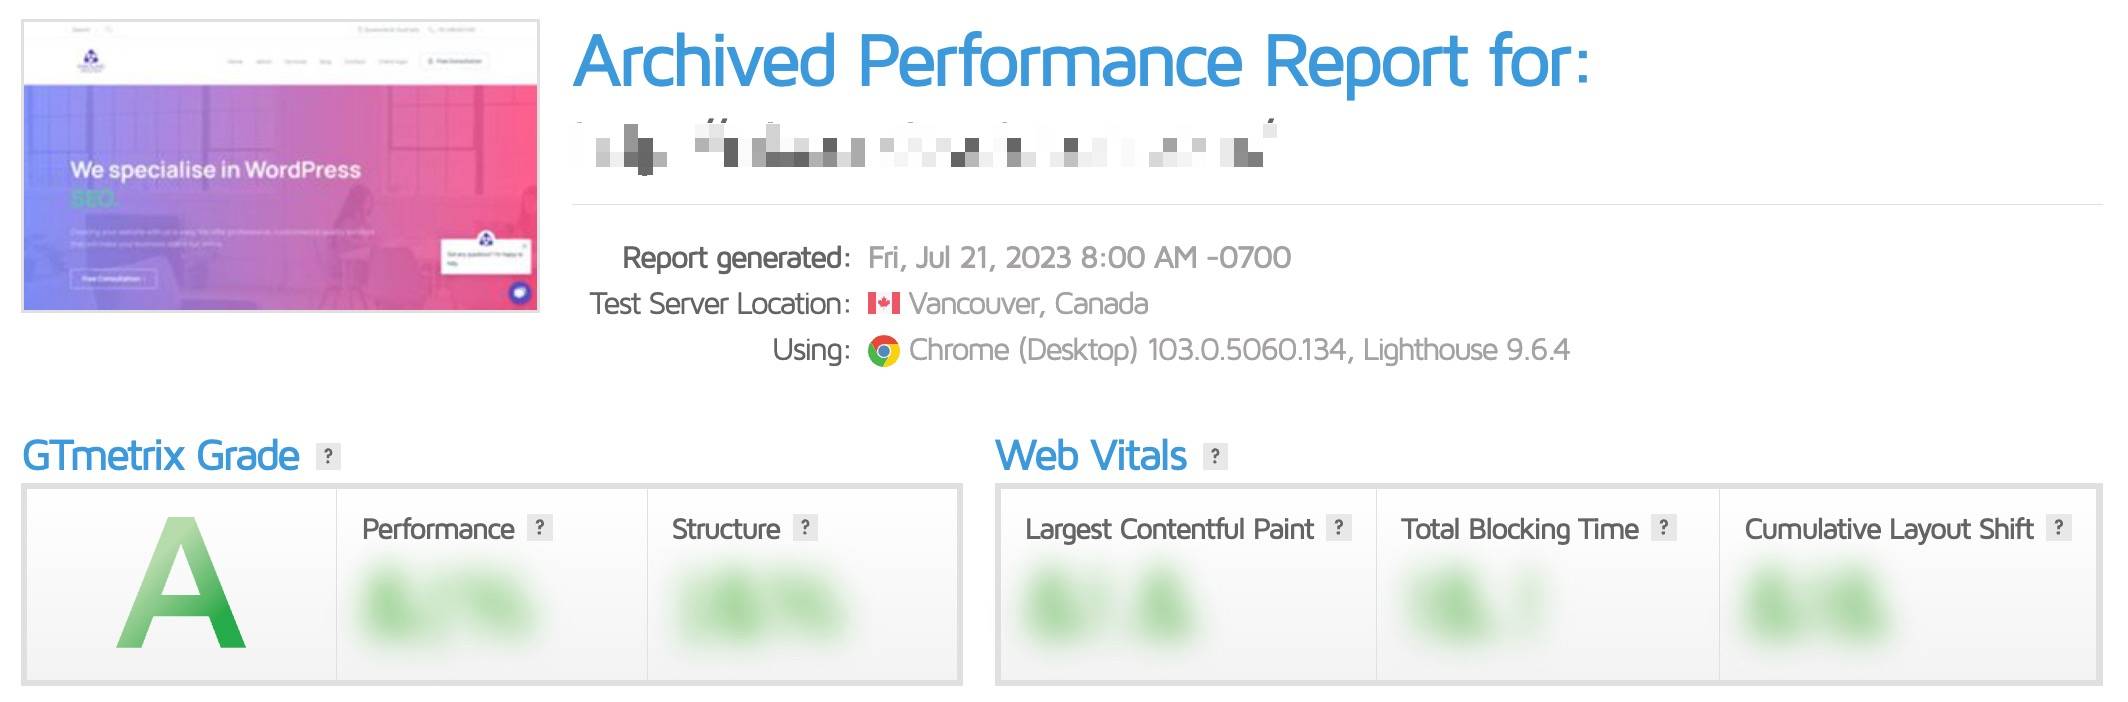2128x702 pixels.
Task: Click the Web Vitals heading
Action: click(x=1091, y=456)
